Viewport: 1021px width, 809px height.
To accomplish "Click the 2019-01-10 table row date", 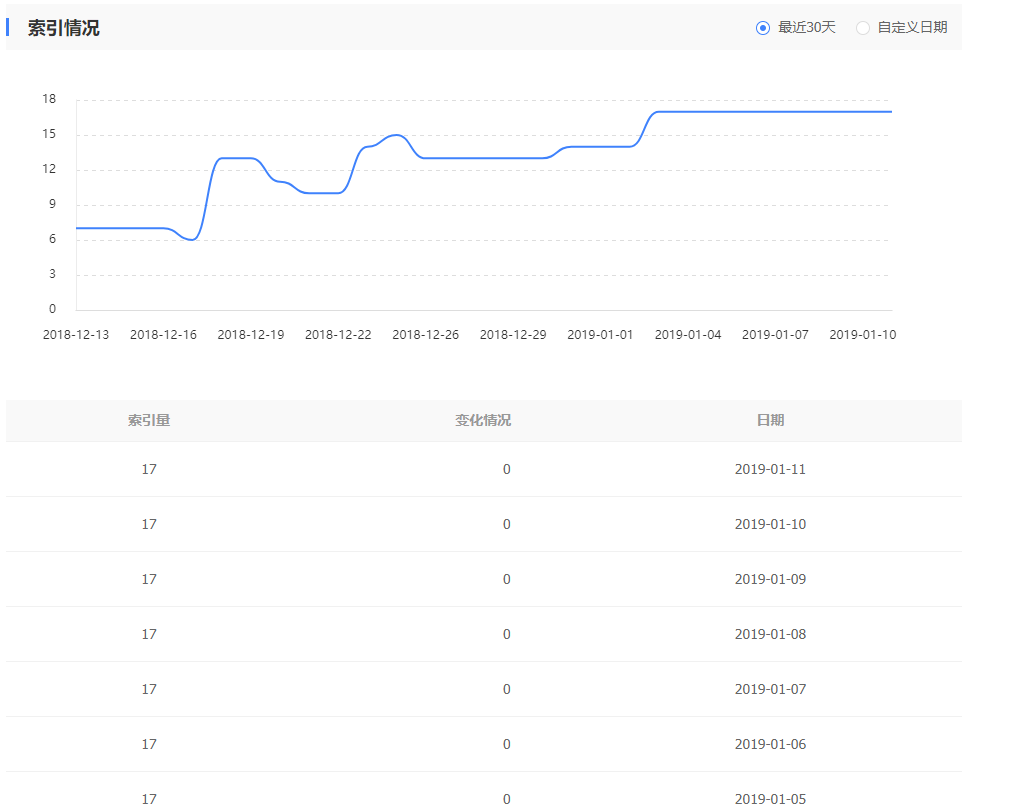I will [770, 524].
